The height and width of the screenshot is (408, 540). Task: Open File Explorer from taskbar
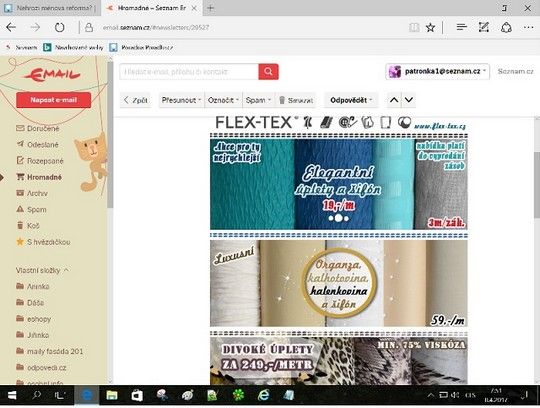[x=112, y=395]
